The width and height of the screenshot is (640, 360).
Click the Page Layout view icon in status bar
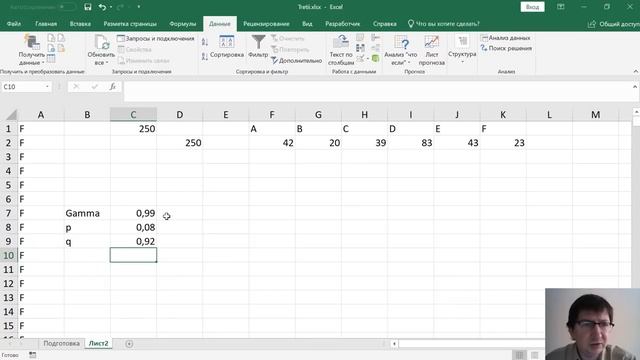(534, 355)
